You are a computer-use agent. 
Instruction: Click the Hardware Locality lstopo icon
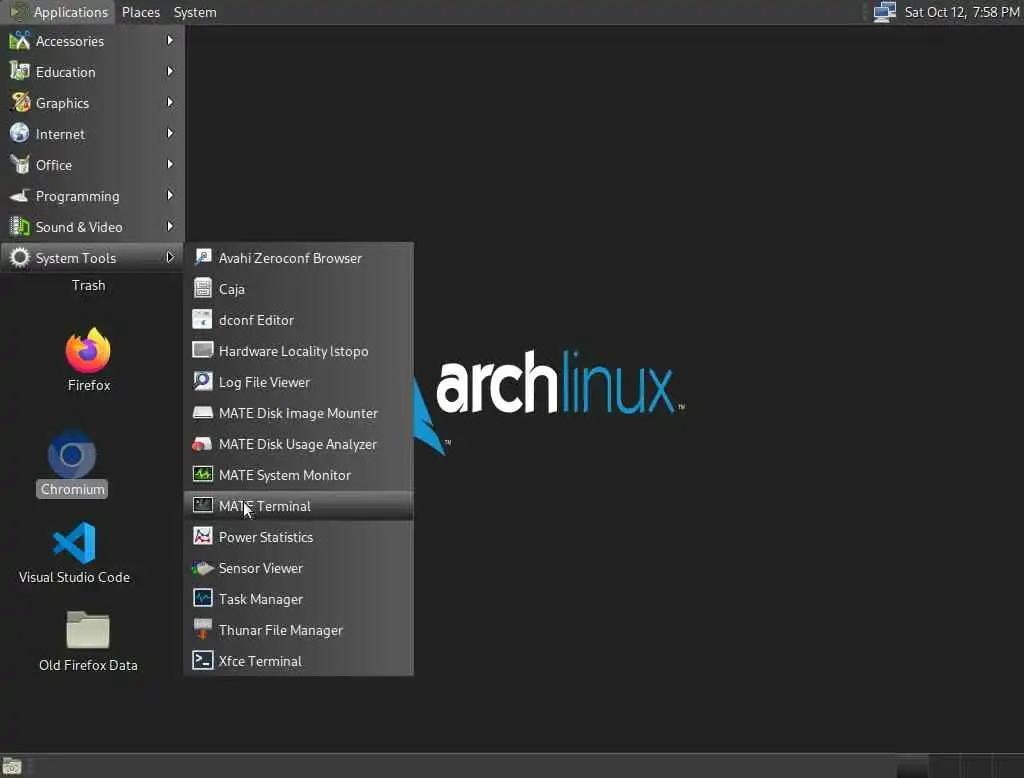click(202, 350)
